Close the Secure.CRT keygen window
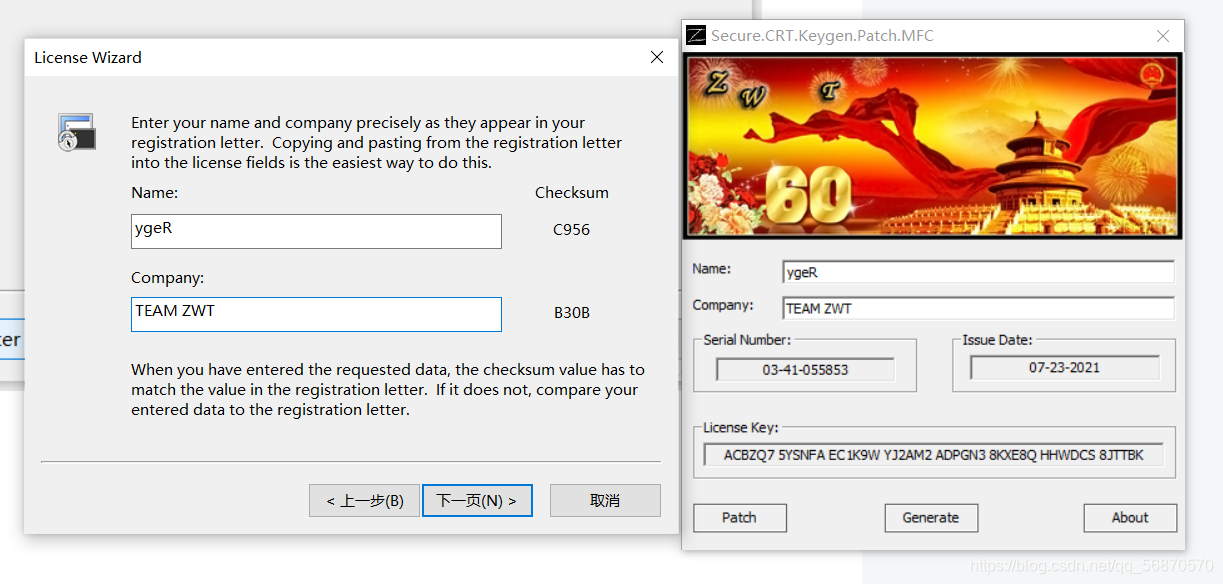 tap(1163, 36)
